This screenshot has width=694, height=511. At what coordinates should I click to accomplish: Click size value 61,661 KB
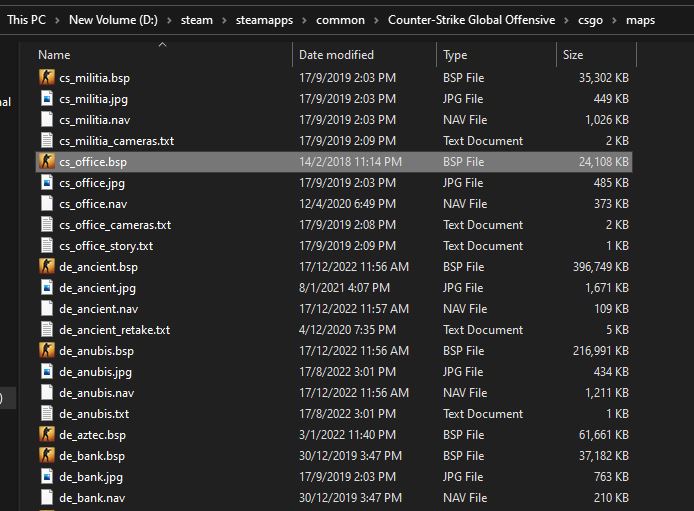[x=604, y=435]
